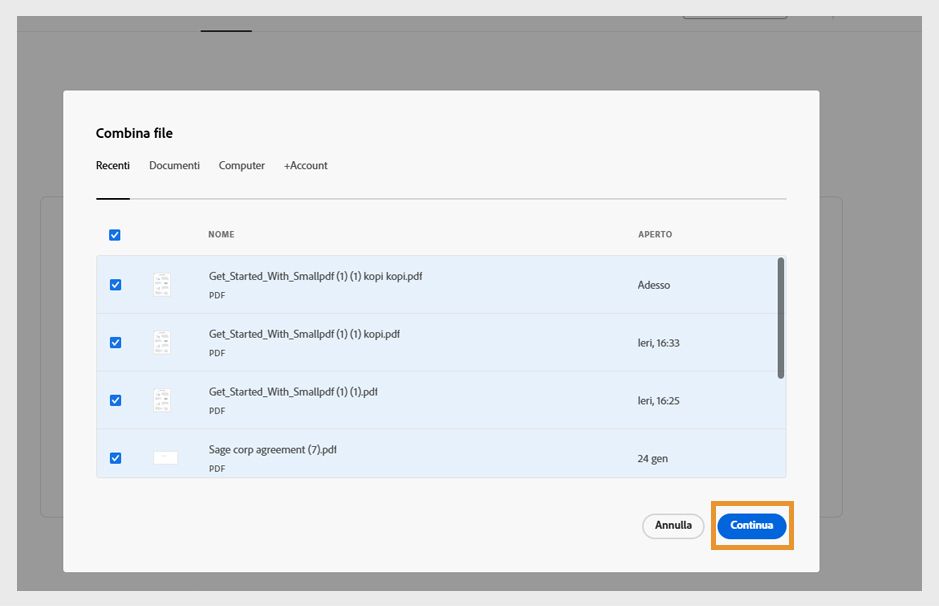
Task: Select the Sage corp agreement (7).pdf file name
Action: point(272,450)
